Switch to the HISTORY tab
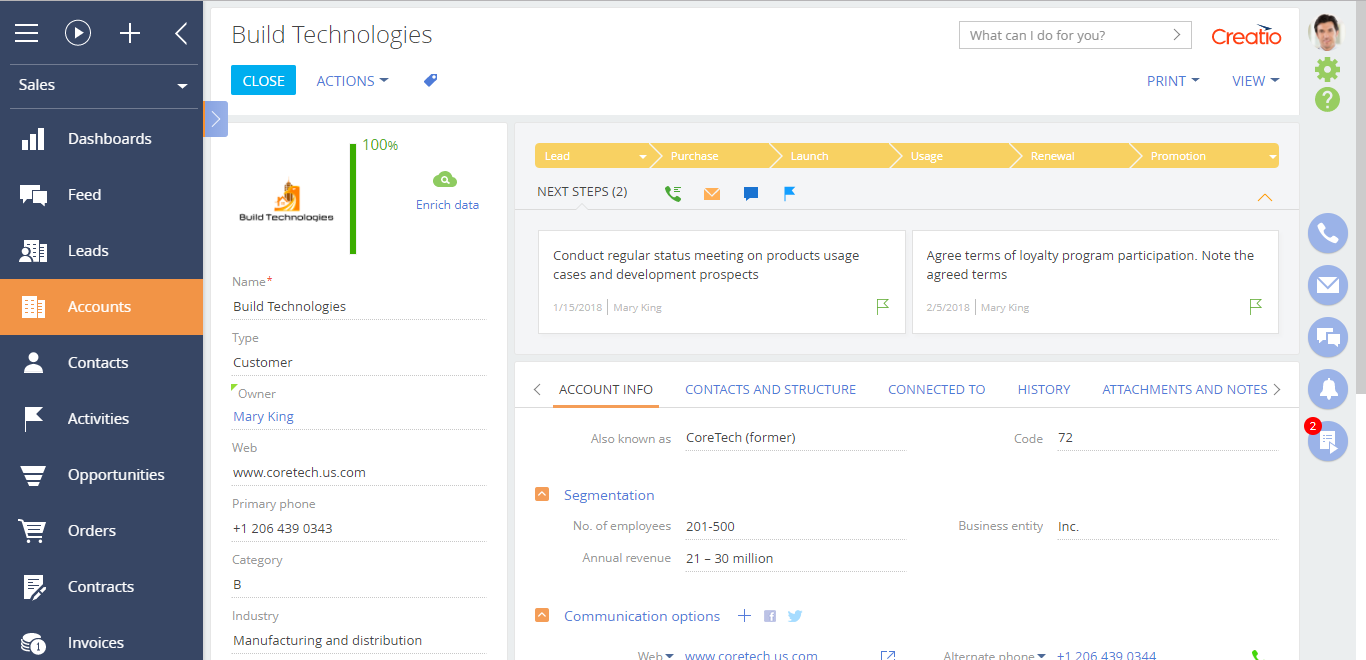Image resolution: width=1366 pixels, height=660 pixels. pyautogui.click(x=1044, y=390)
